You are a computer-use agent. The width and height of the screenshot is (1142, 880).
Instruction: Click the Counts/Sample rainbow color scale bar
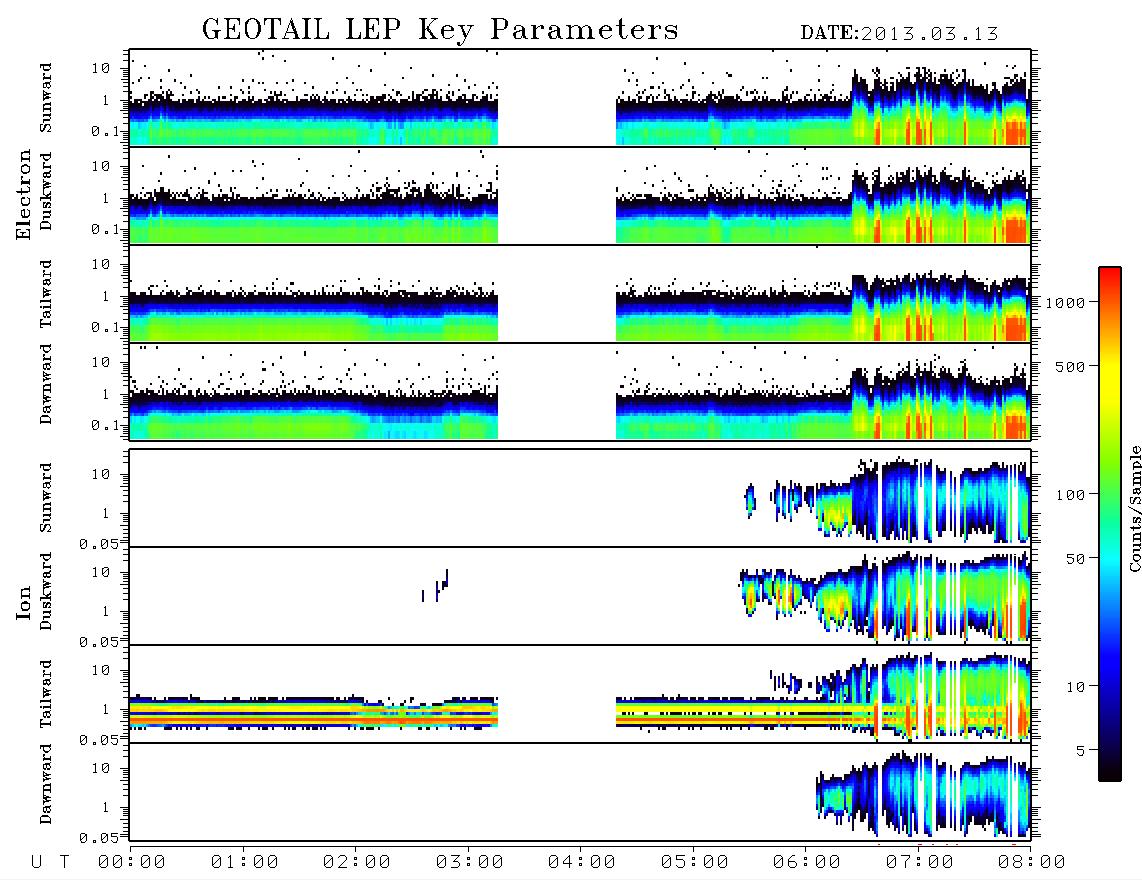click(1110, 525)
